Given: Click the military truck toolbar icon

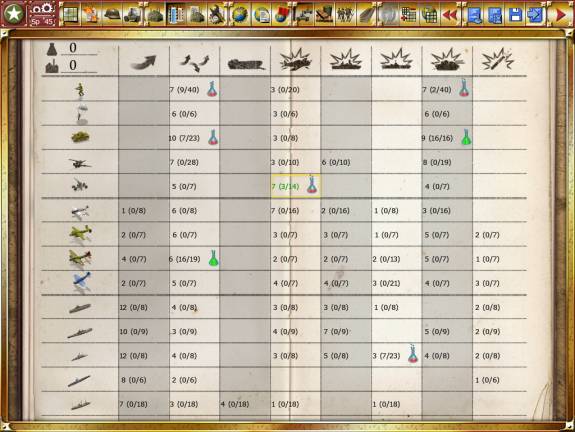Looking at the screenshot, I should [133, 15].
